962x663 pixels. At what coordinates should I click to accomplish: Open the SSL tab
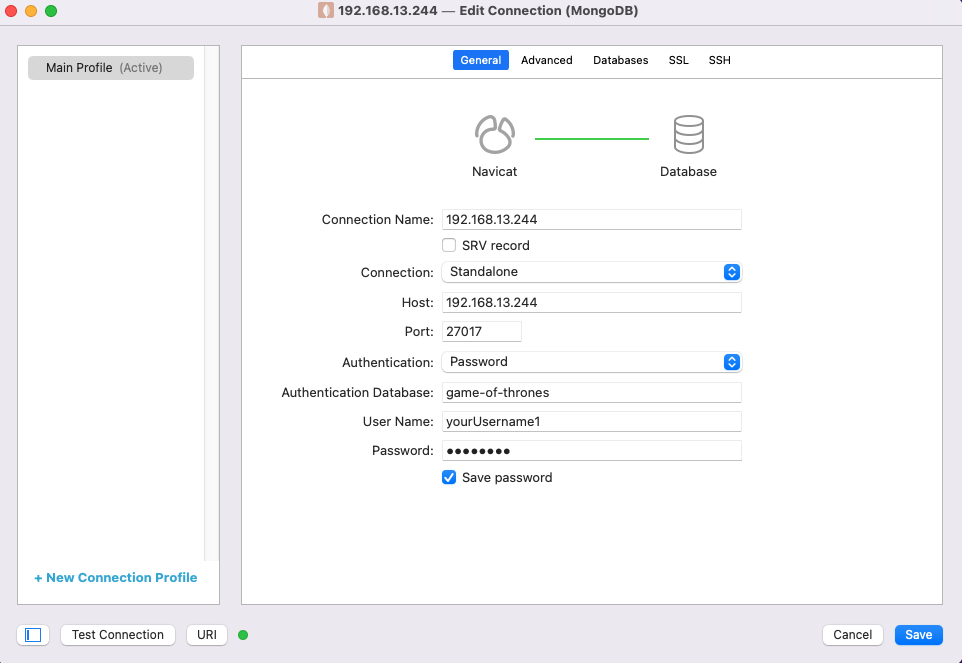679,60
